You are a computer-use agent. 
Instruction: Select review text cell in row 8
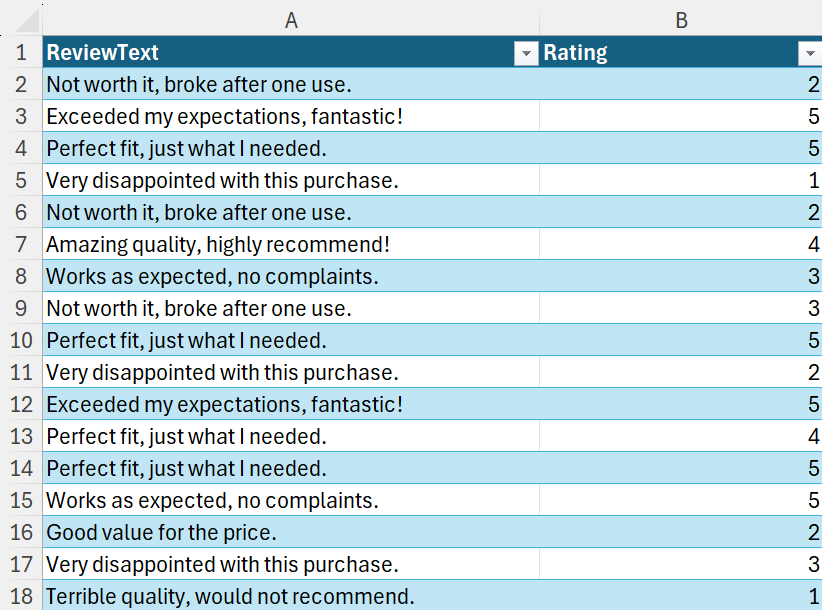(291, 276)
